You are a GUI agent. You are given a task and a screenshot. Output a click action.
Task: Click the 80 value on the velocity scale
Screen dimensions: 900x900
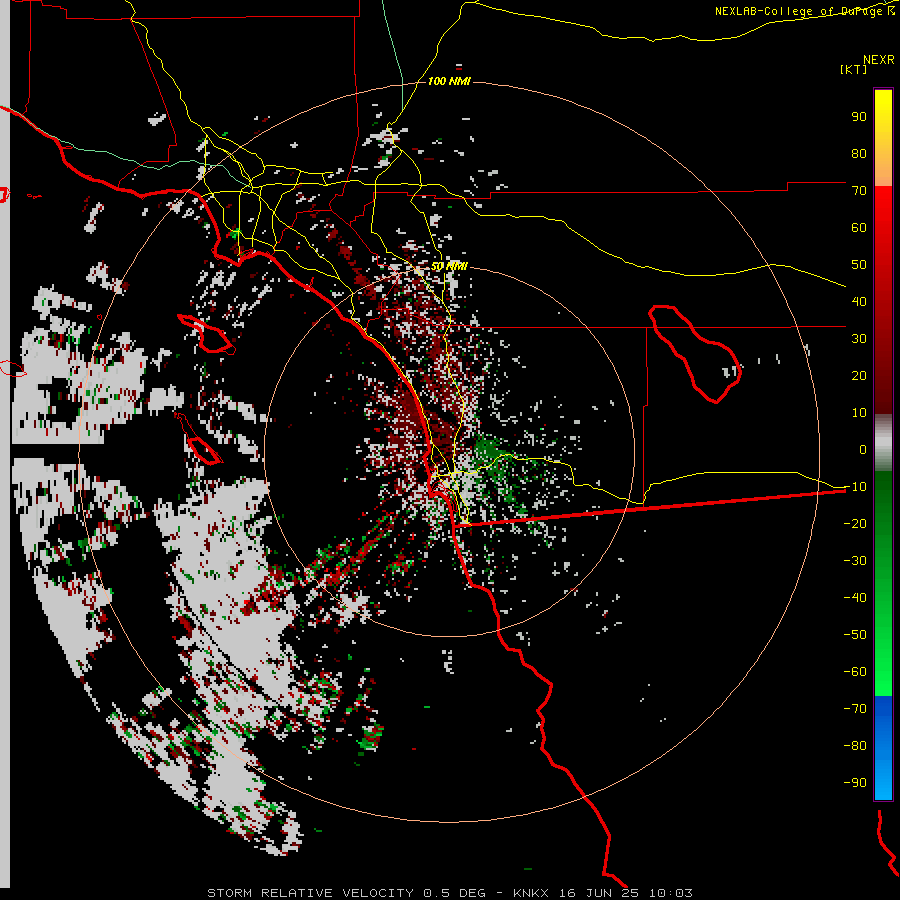pyautogui.click(x=859, y=153)
